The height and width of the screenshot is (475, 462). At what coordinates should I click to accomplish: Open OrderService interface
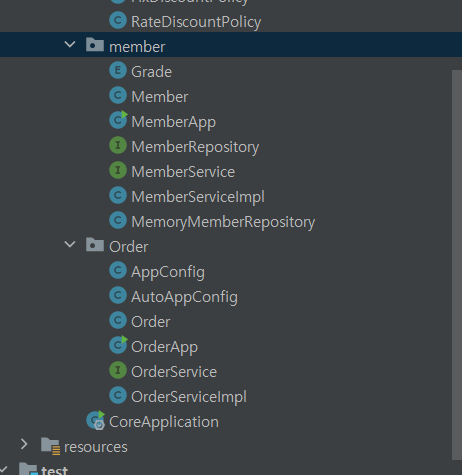[x=174, y=372]
